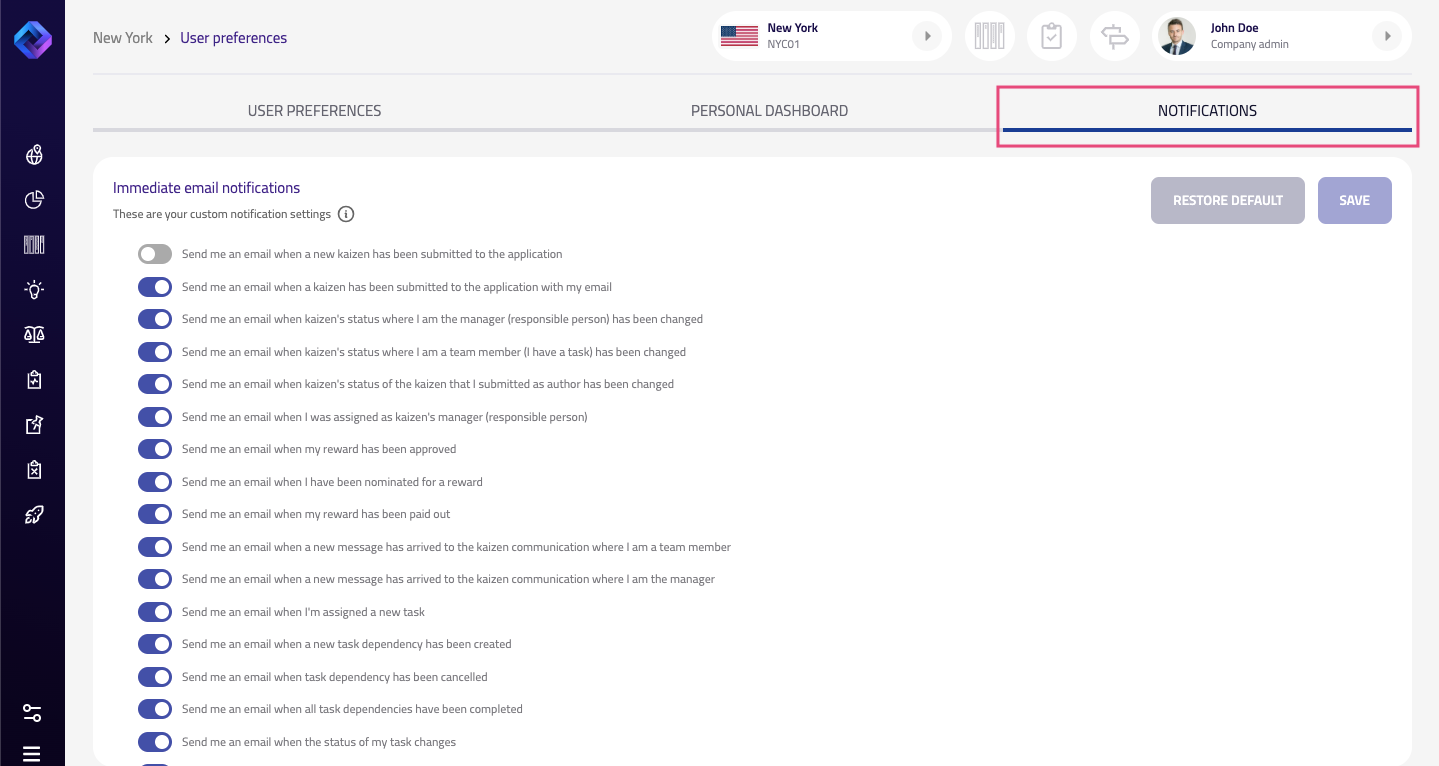Open the kanban columns icon in the sidebar
The image size is (1439, 766).
34,245
